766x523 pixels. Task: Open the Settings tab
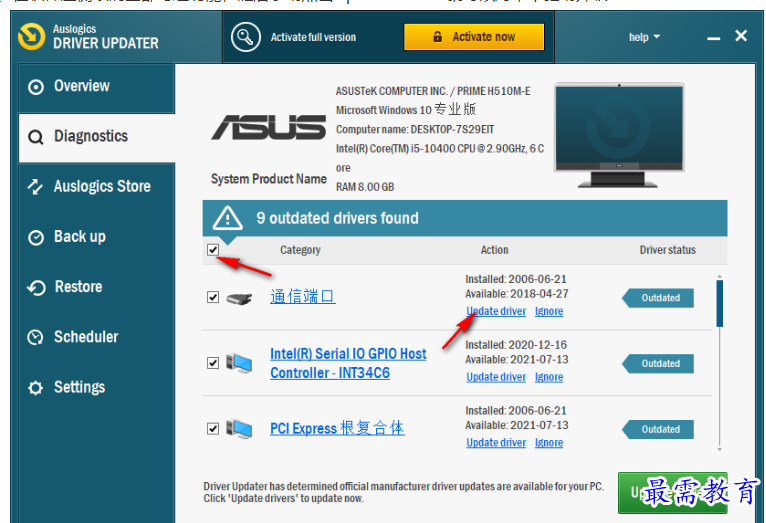pyautogui.click(x=97, y=388)
